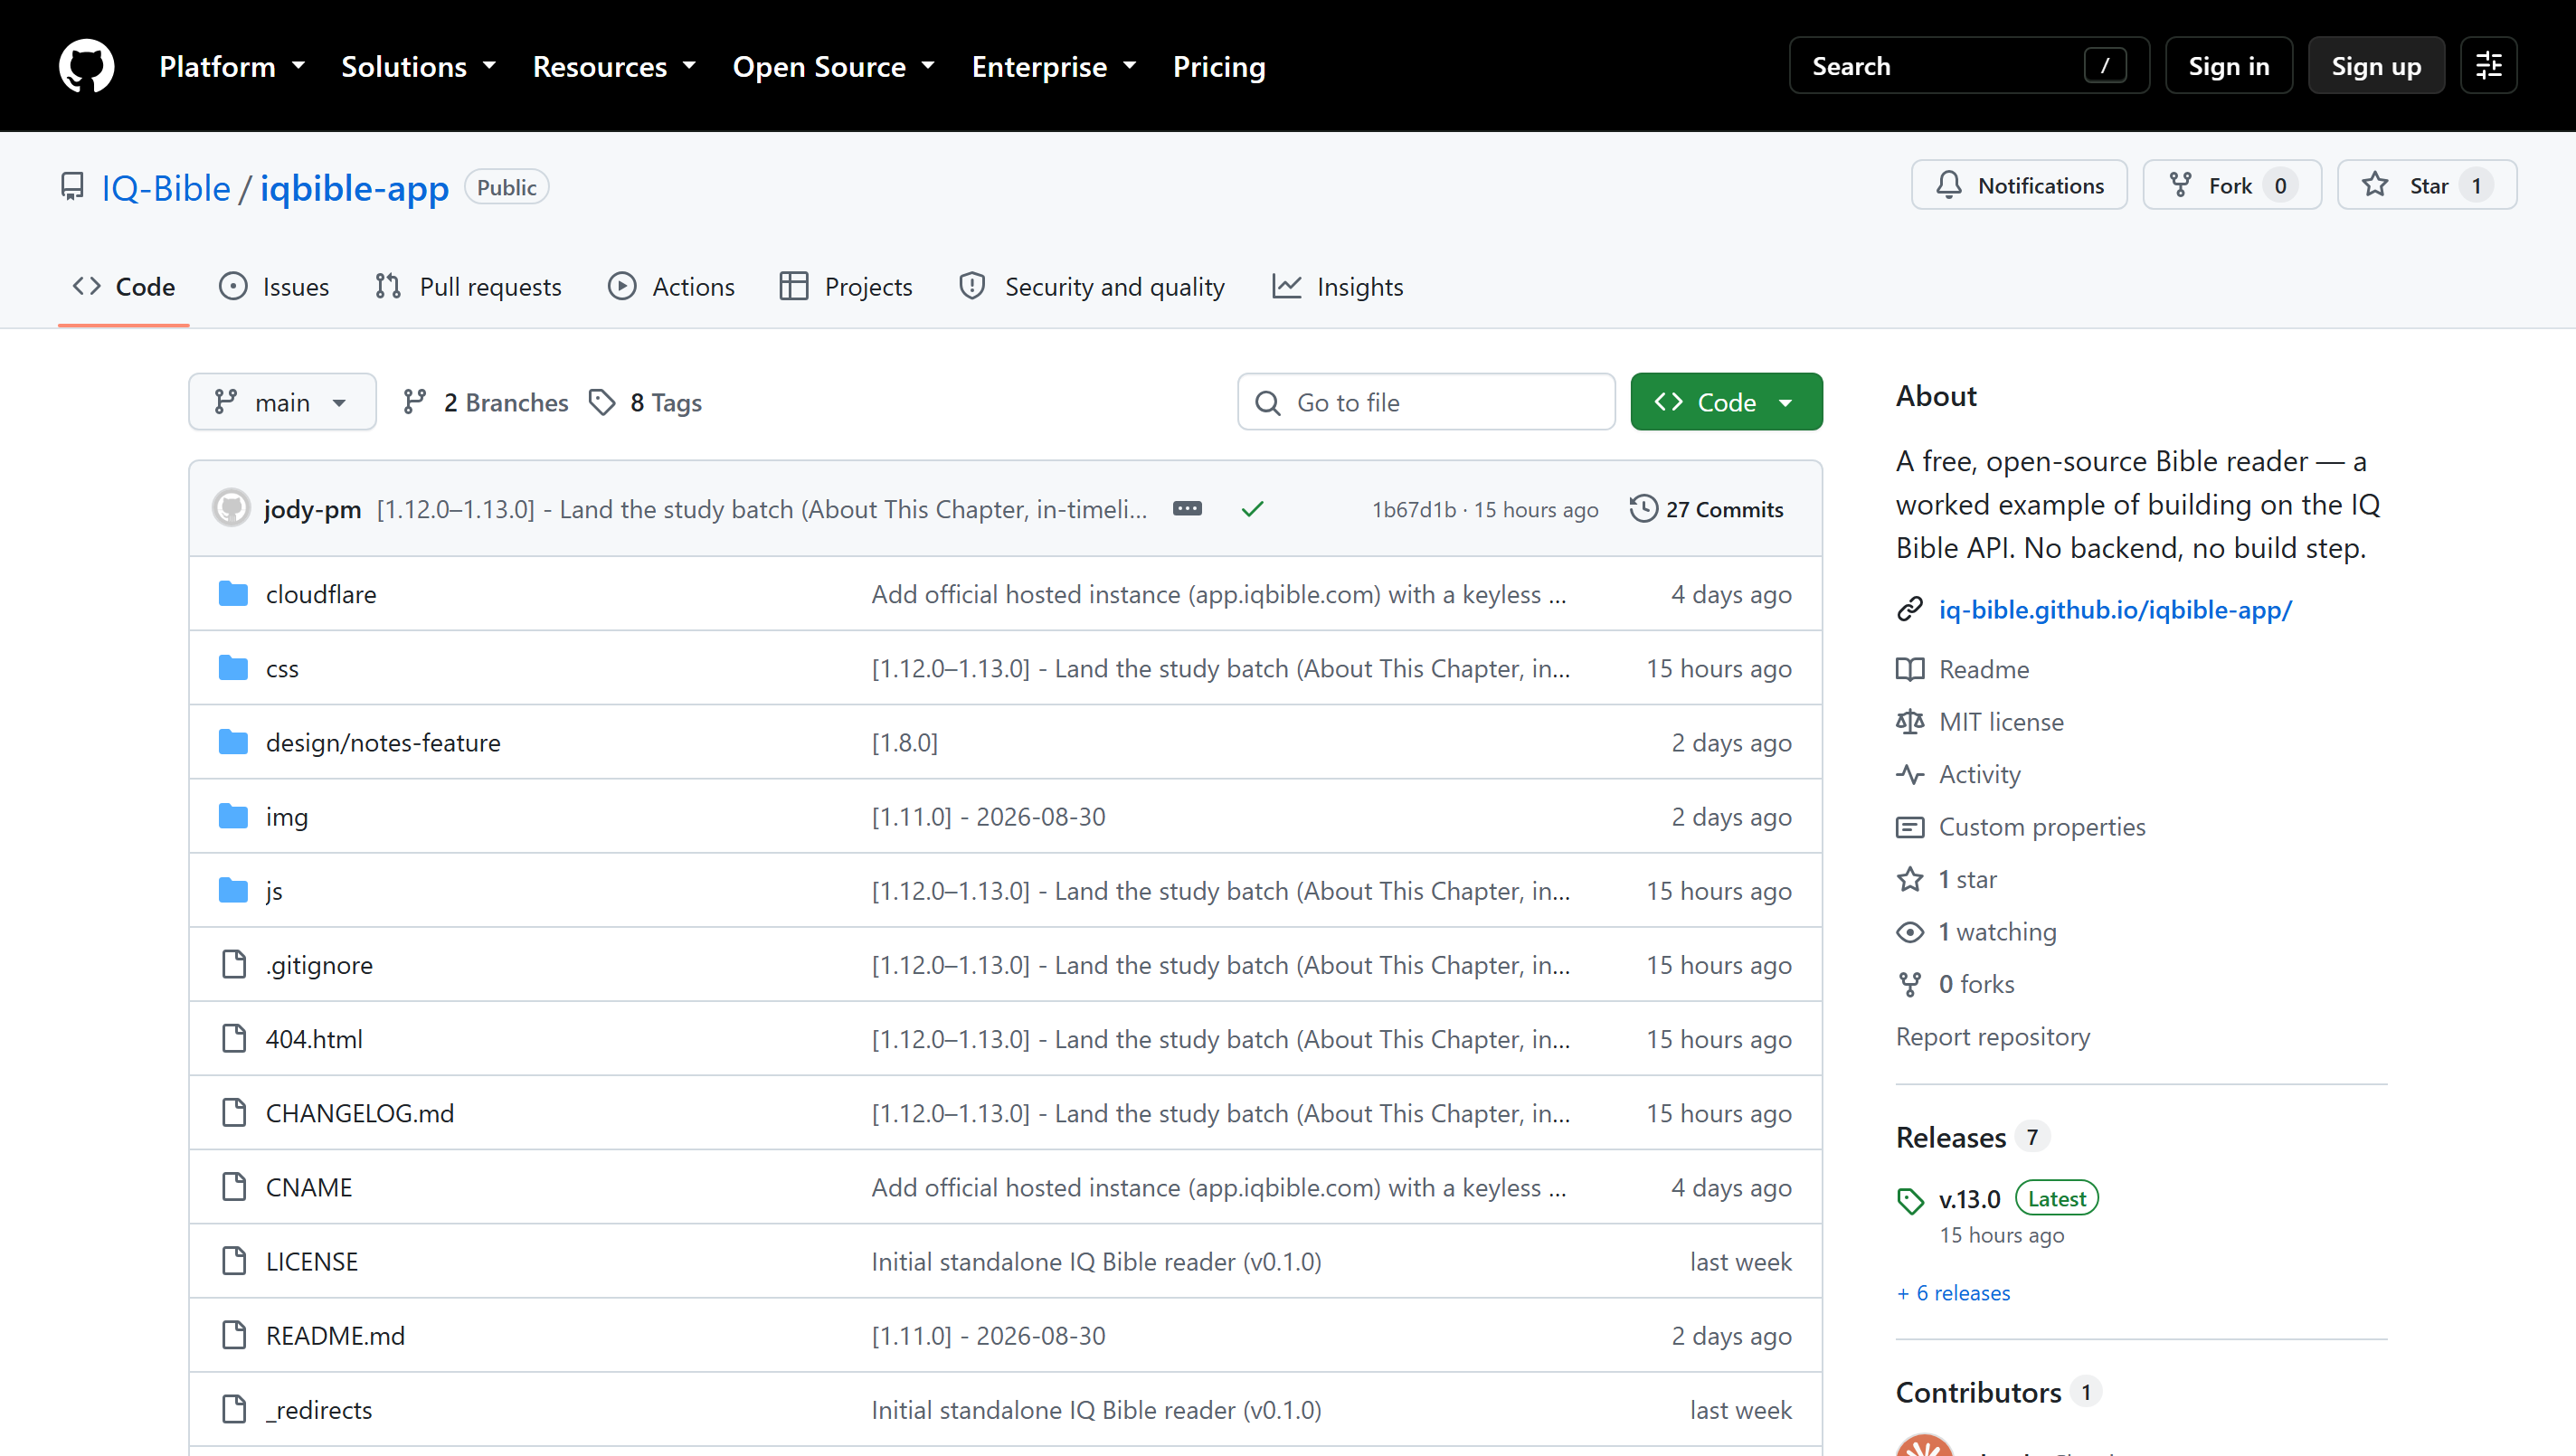
Task: Open the CNAME file
Action: [309, 1187]
